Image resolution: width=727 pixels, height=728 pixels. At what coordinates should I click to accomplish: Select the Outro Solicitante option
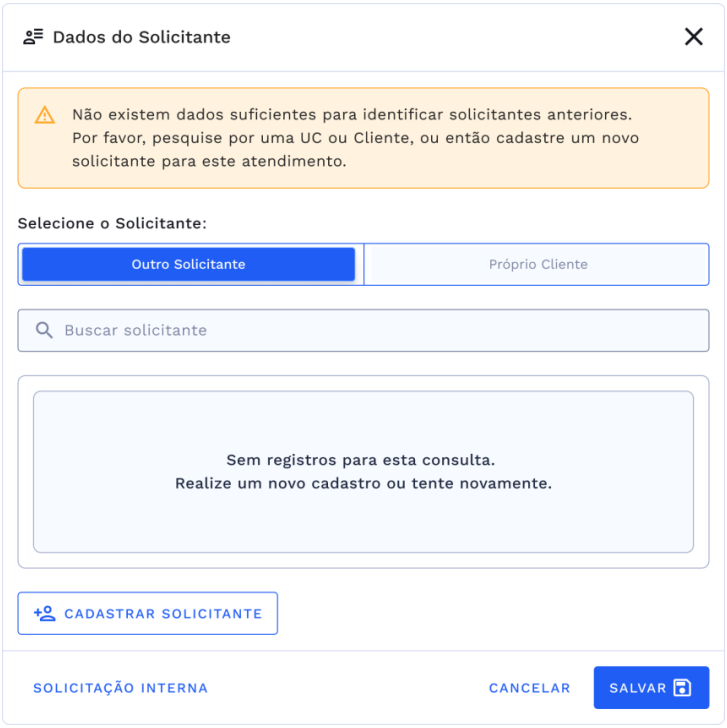pos(189,264)
